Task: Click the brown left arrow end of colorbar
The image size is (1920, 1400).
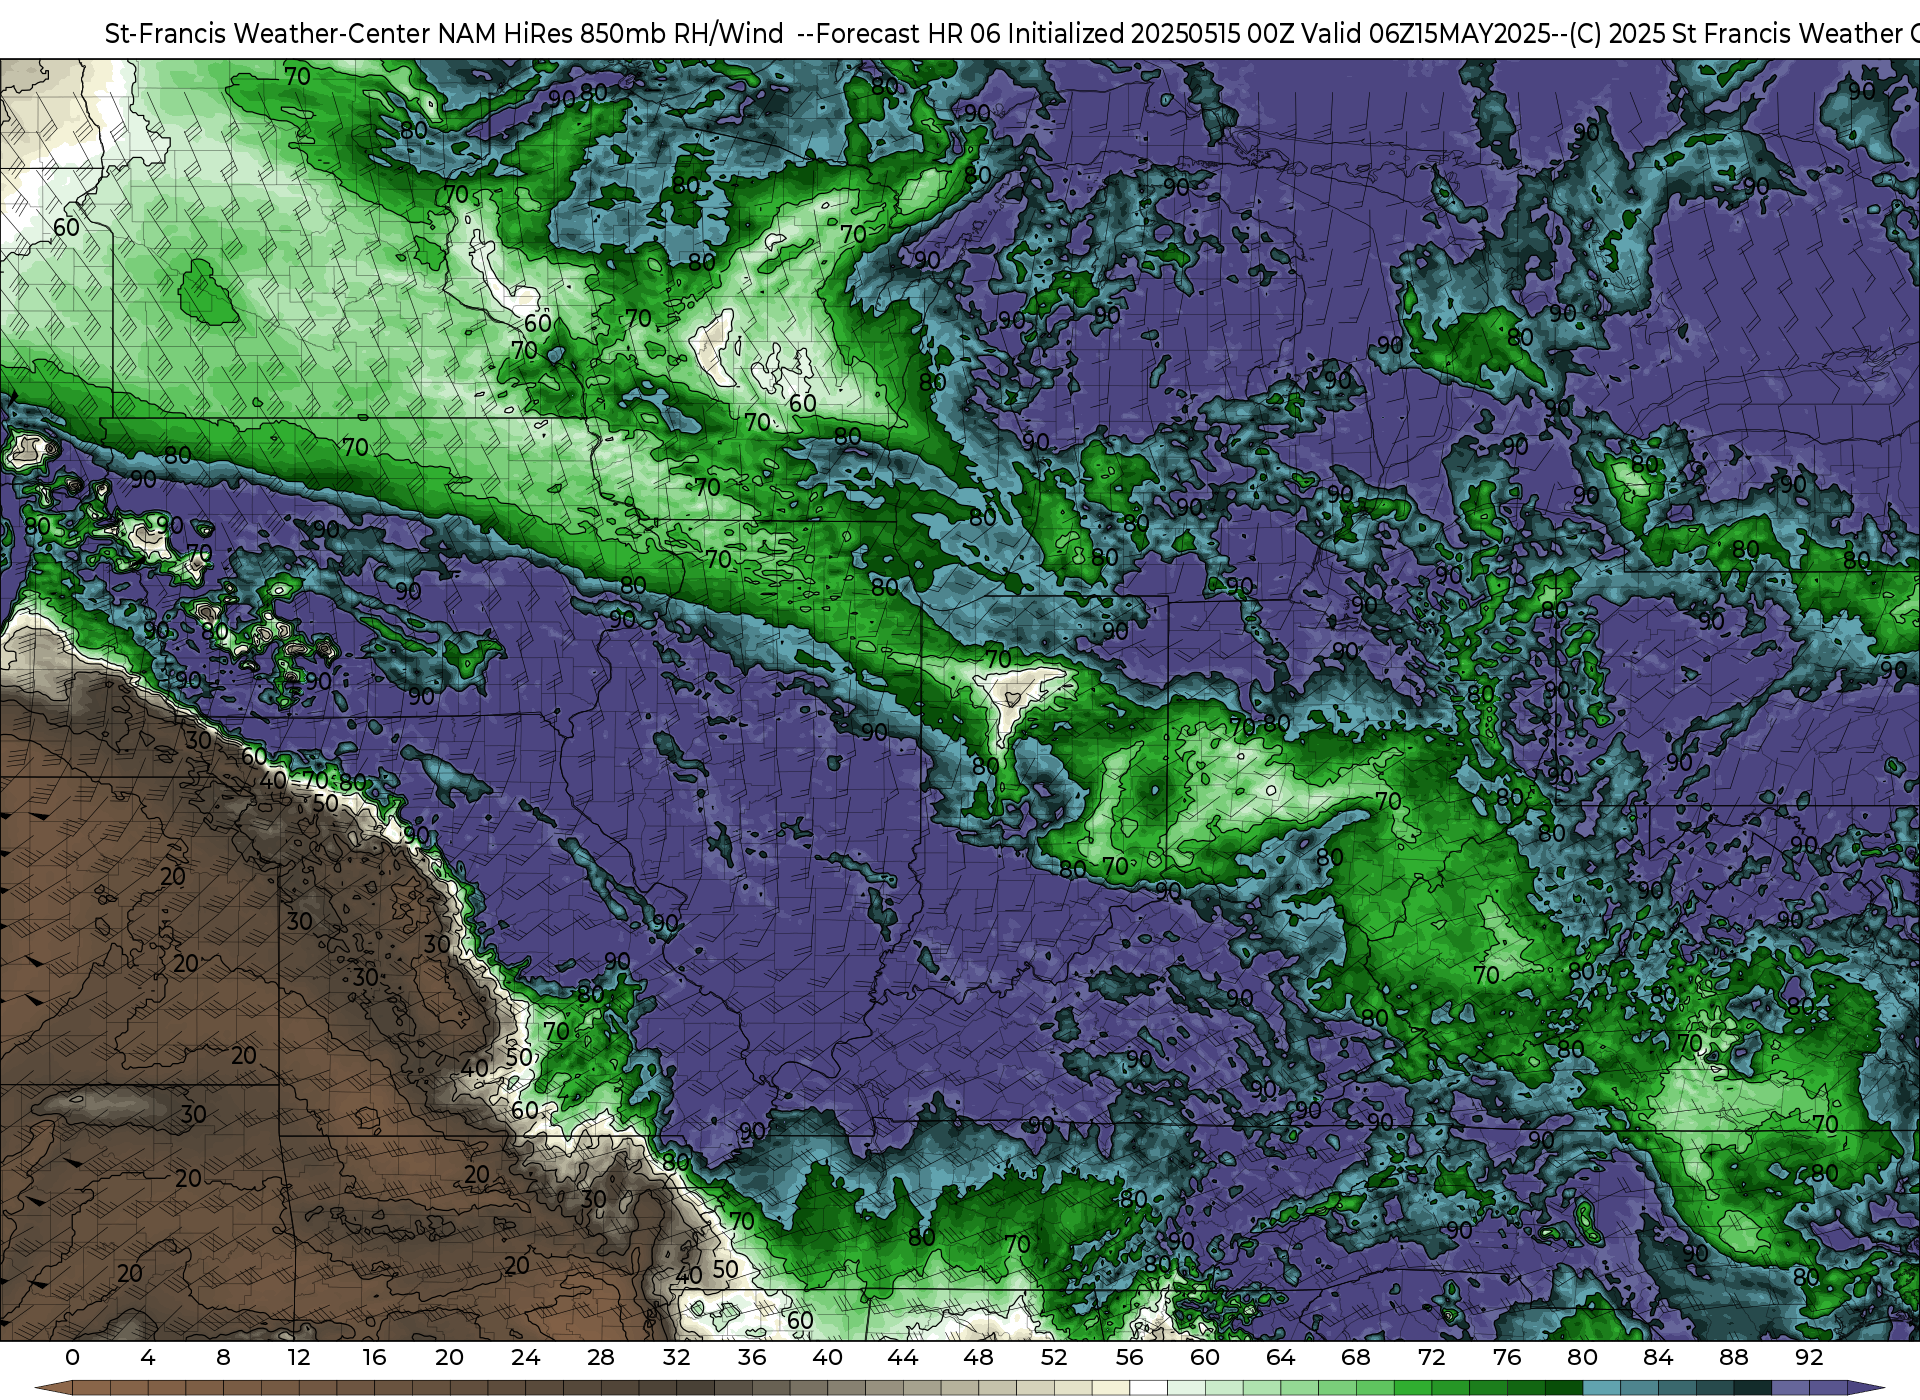Action: click(54, 1388)
